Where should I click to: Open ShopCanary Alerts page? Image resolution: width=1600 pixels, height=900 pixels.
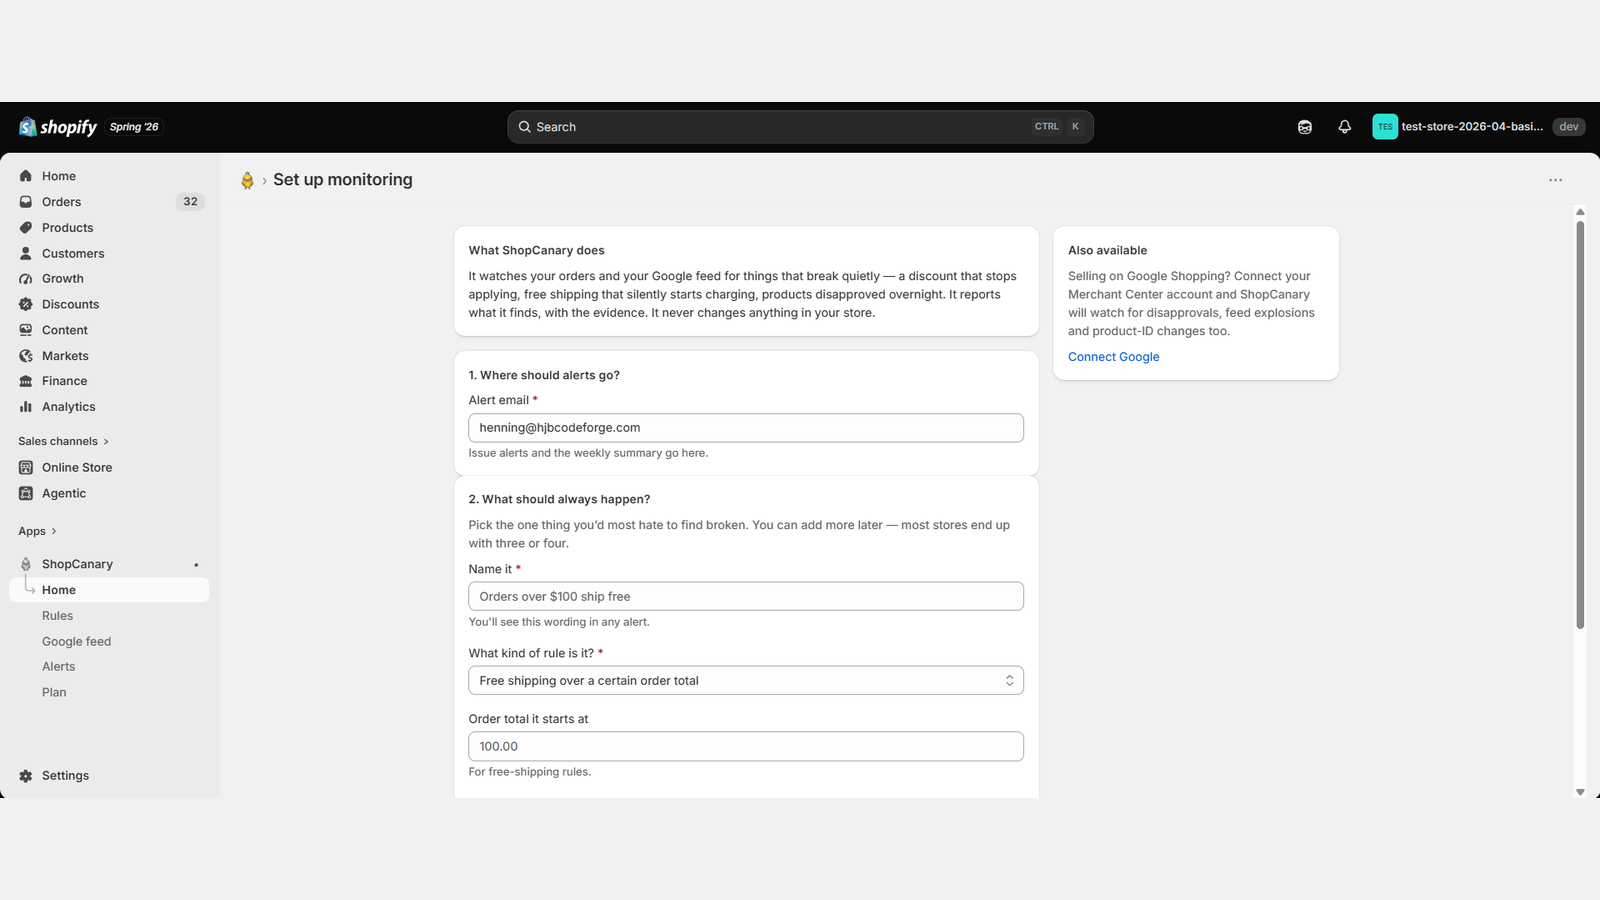point(58,667)
